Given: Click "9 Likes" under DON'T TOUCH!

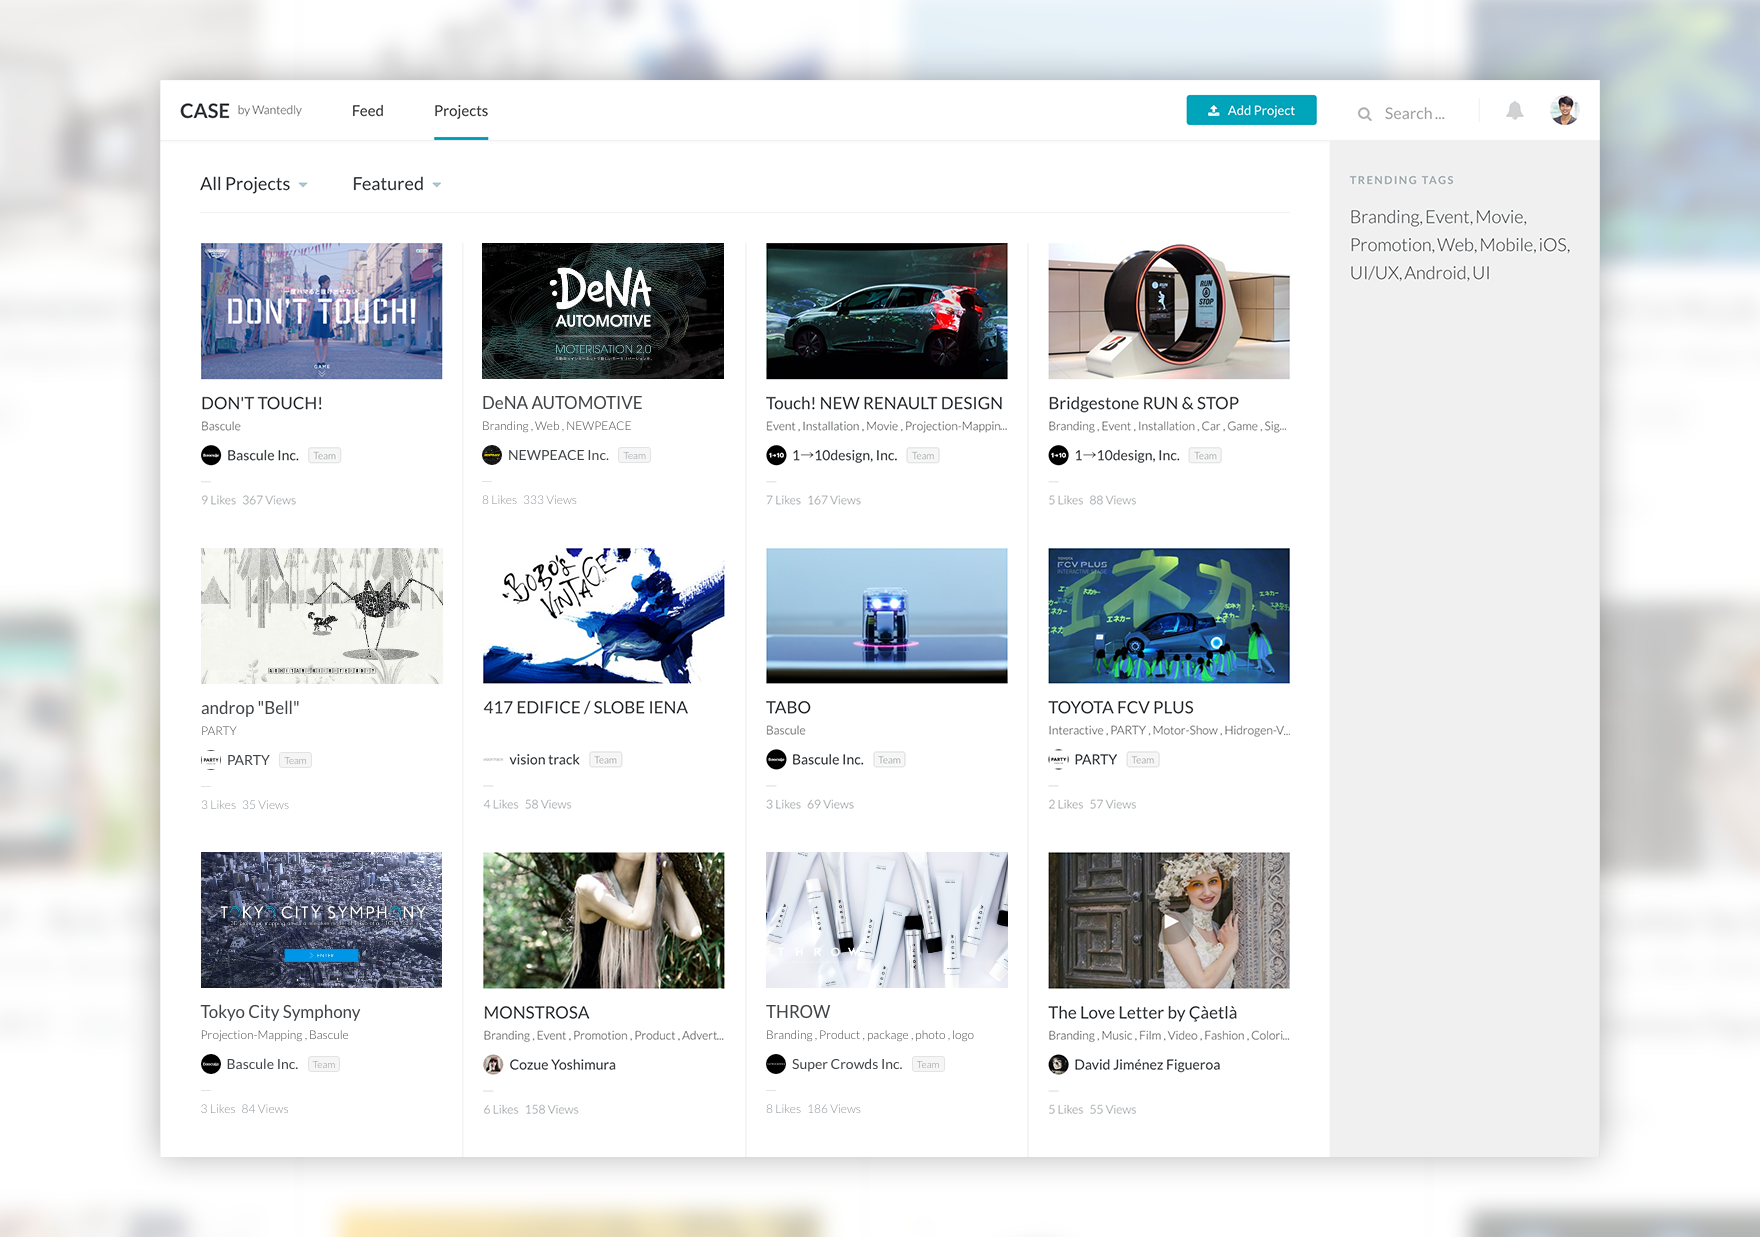Looking at the screenshot, I should pos(218,500).
